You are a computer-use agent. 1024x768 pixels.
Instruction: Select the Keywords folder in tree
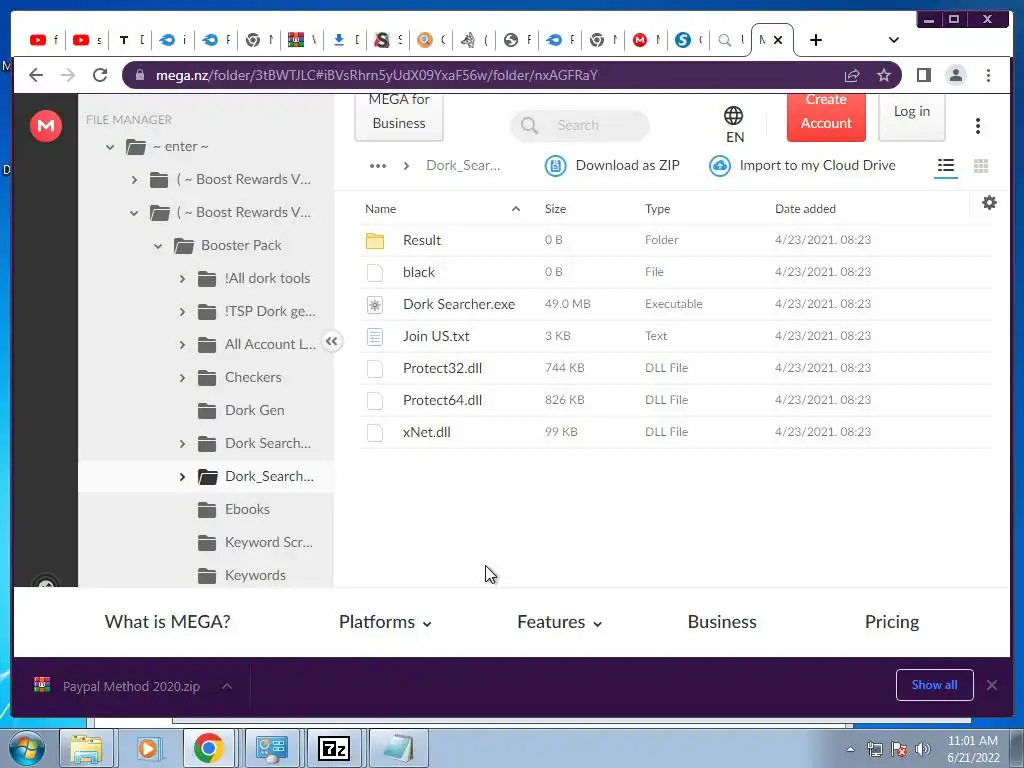[255, 575]
